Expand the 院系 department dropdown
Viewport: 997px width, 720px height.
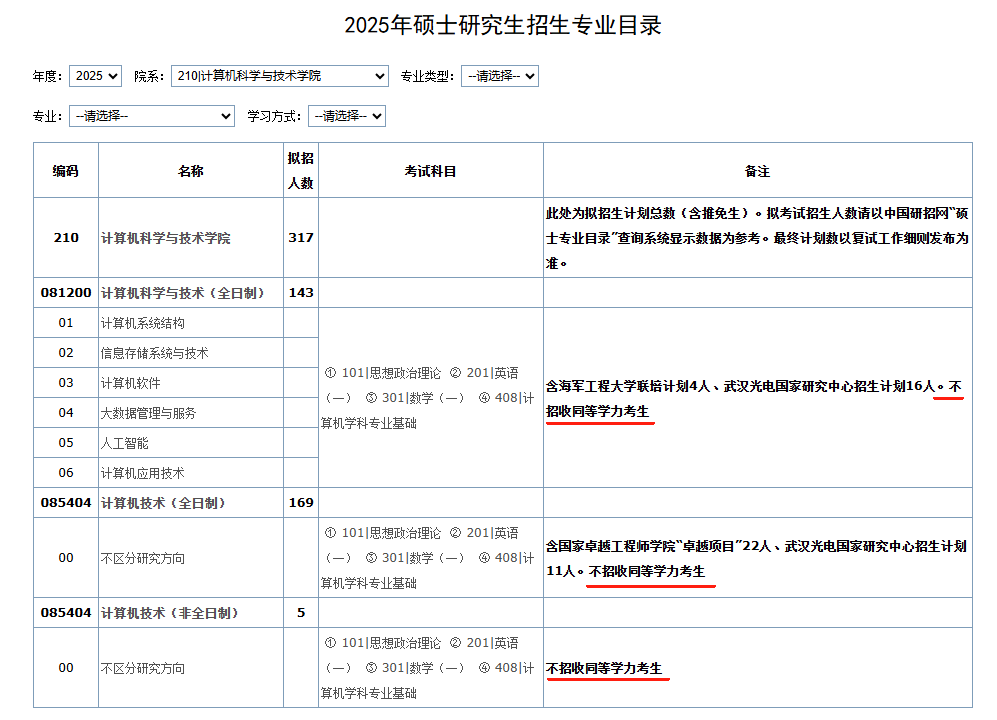[279, 76]
